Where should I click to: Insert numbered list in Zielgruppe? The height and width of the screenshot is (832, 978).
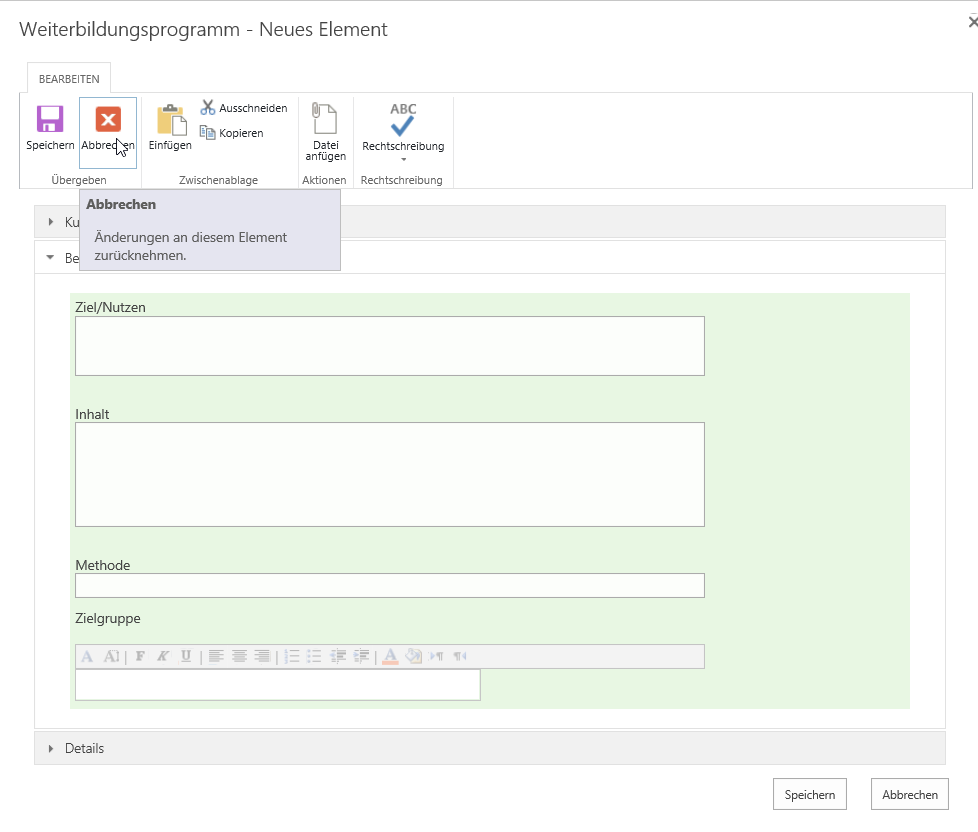pyautogui.click(x=292, y=656)
